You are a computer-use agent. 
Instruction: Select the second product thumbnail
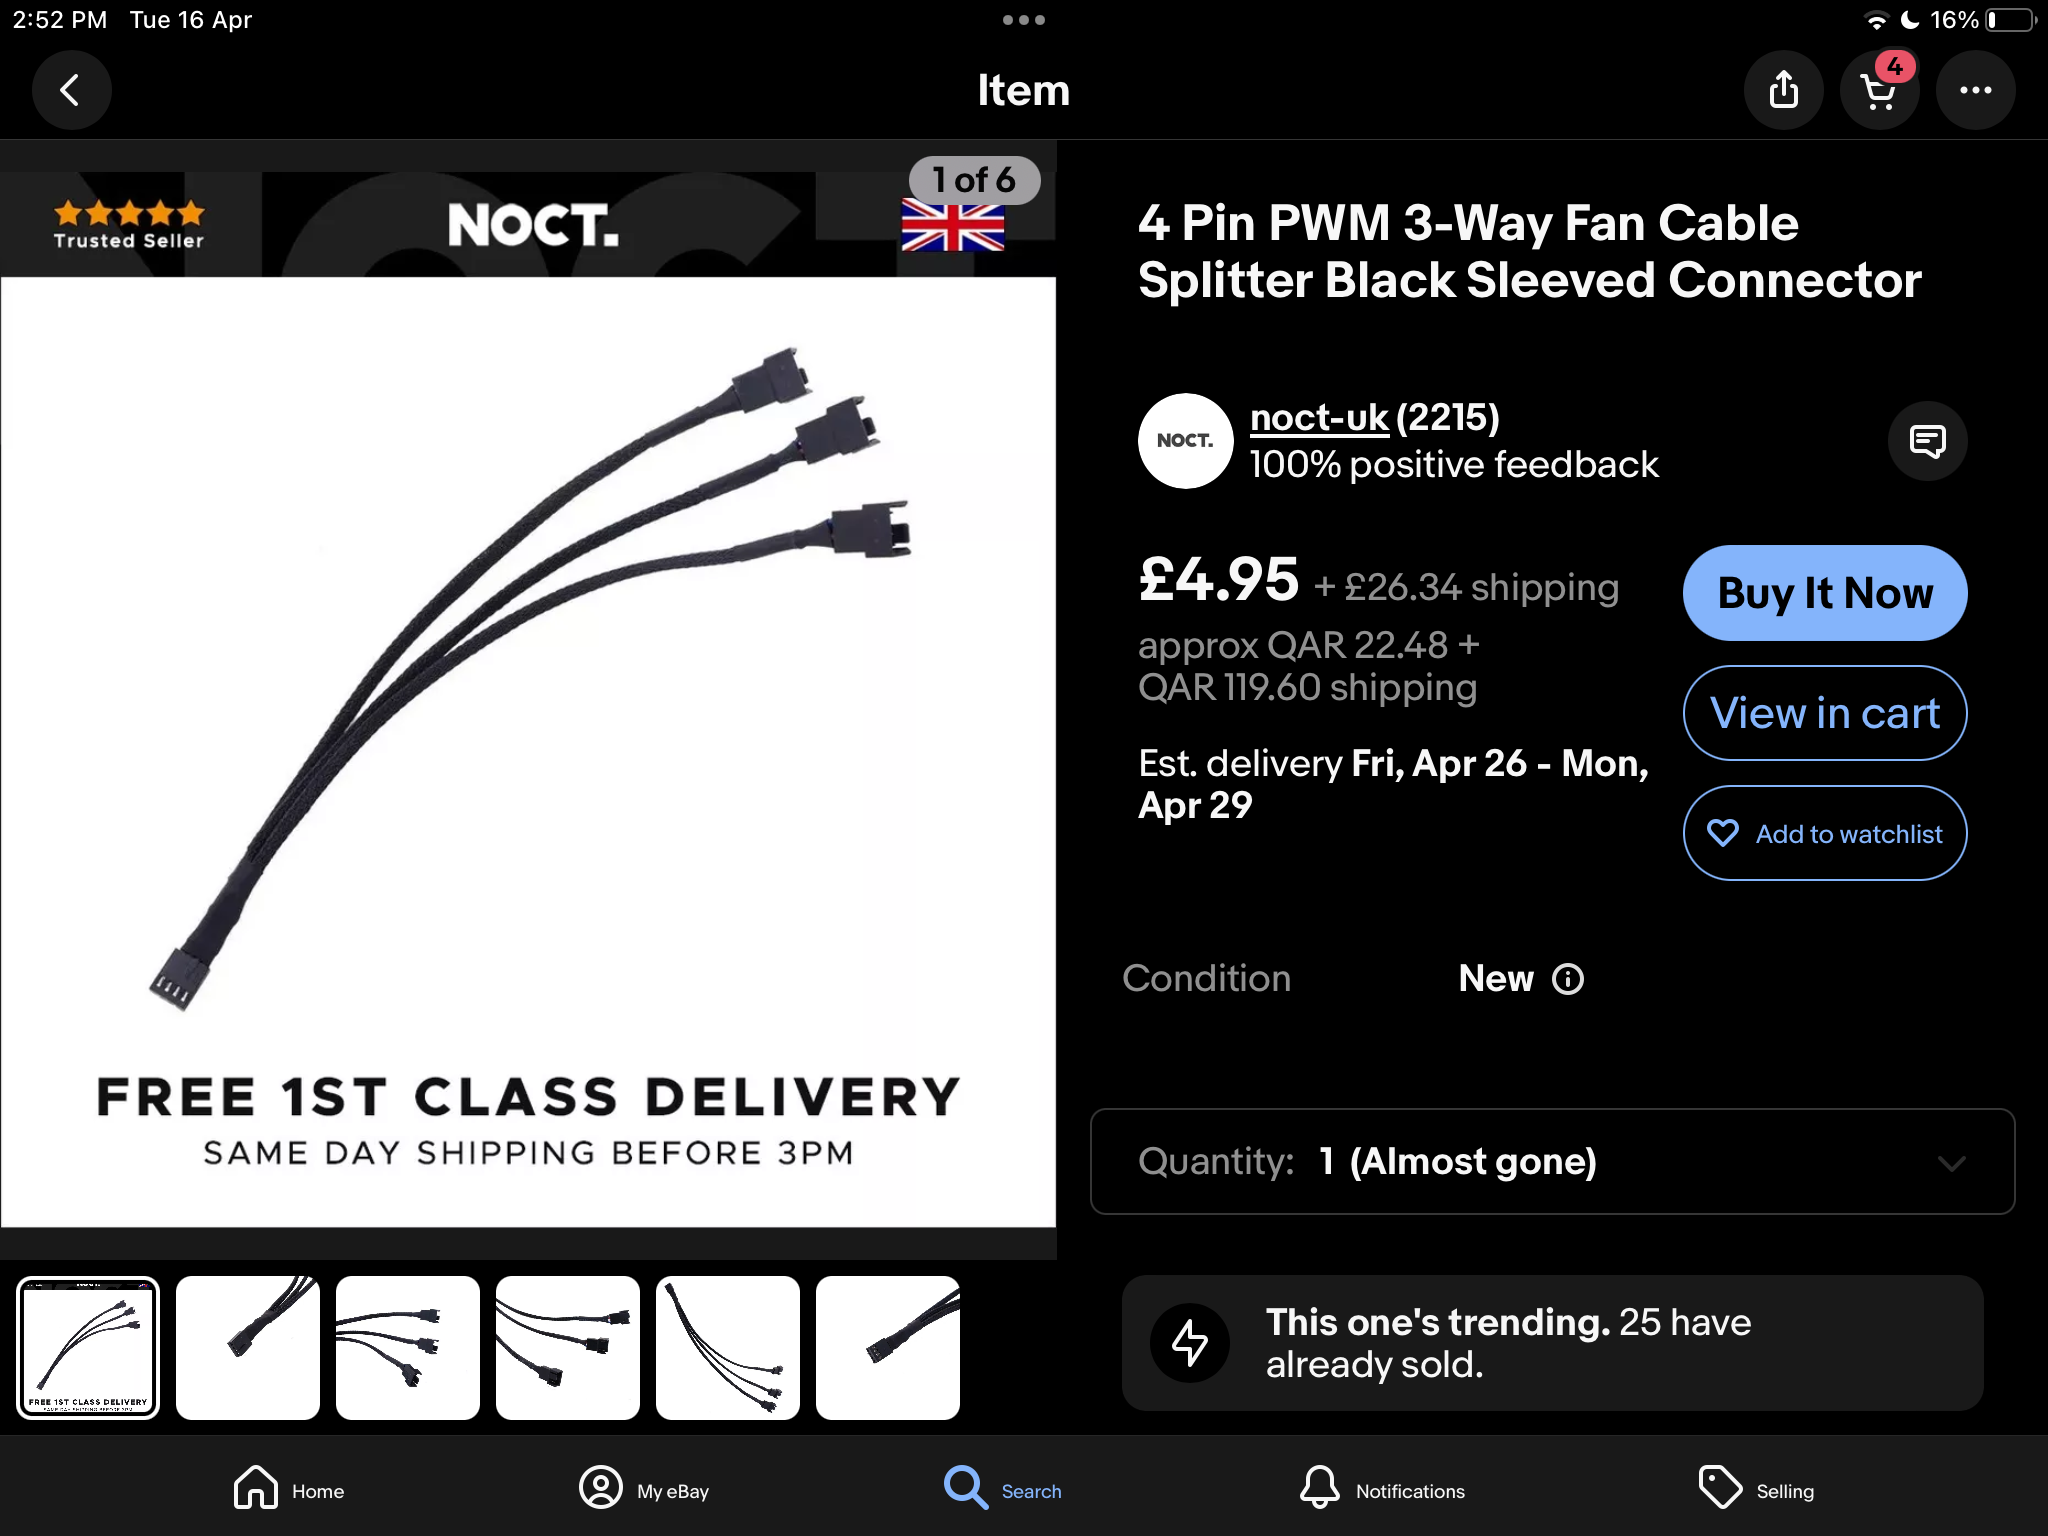click(x=248, y=1348)
